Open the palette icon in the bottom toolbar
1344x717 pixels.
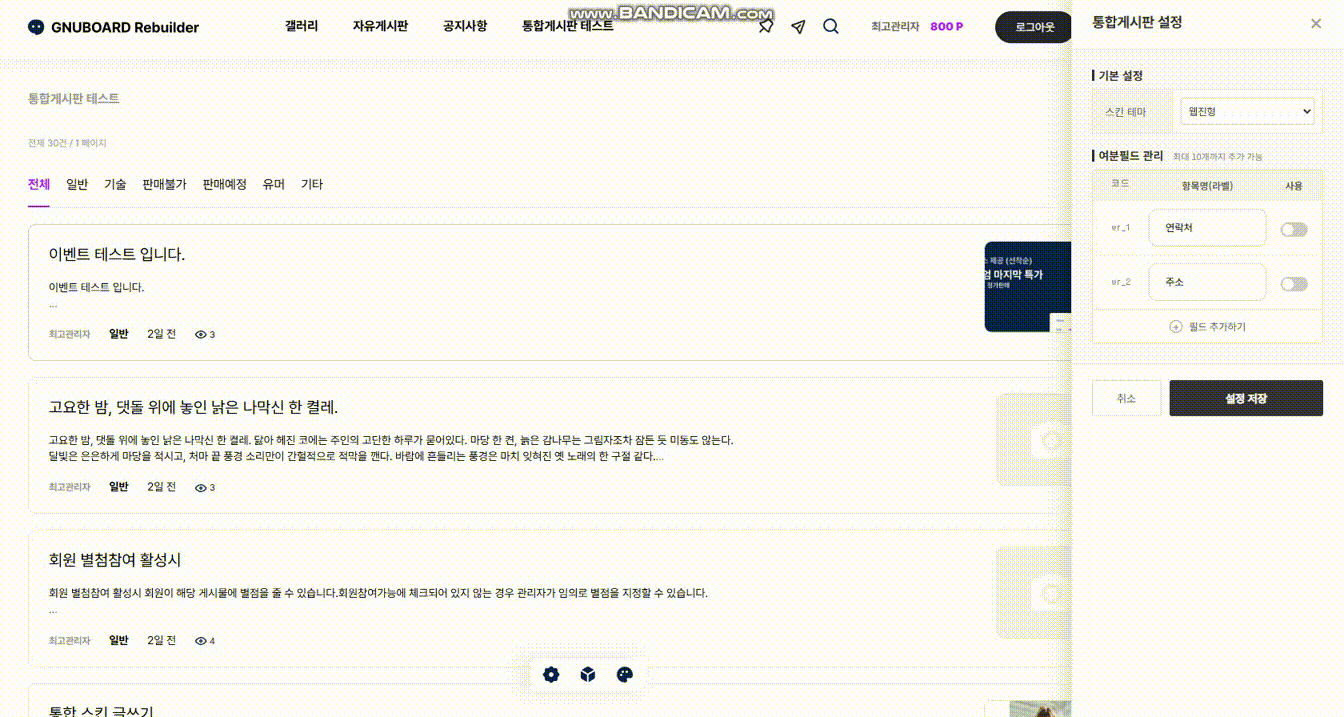(625, 675)
